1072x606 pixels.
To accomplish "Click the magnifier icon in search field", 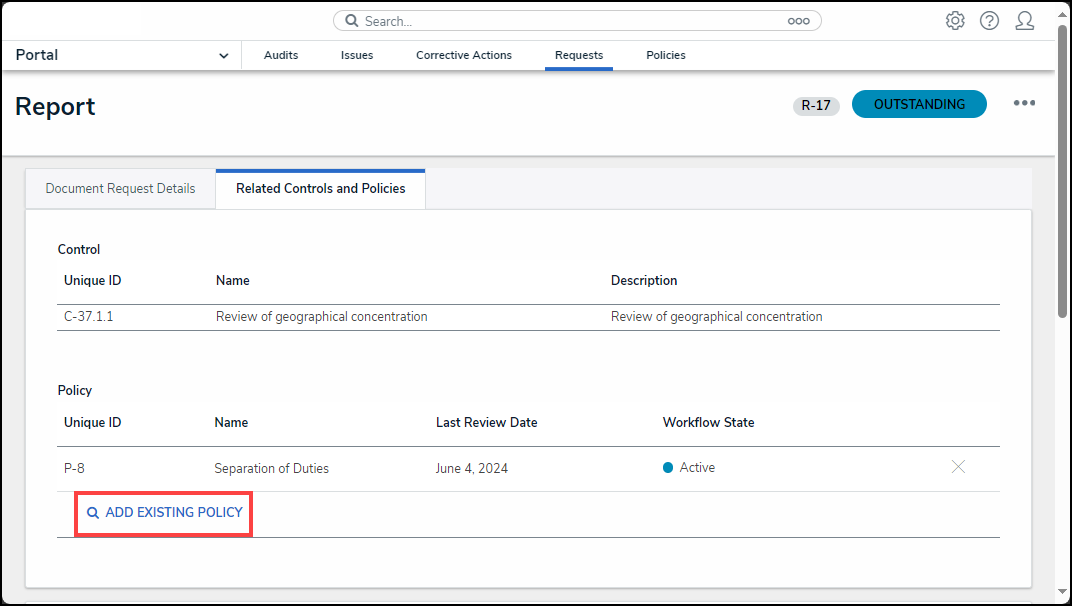I will [x=352, y=21].
